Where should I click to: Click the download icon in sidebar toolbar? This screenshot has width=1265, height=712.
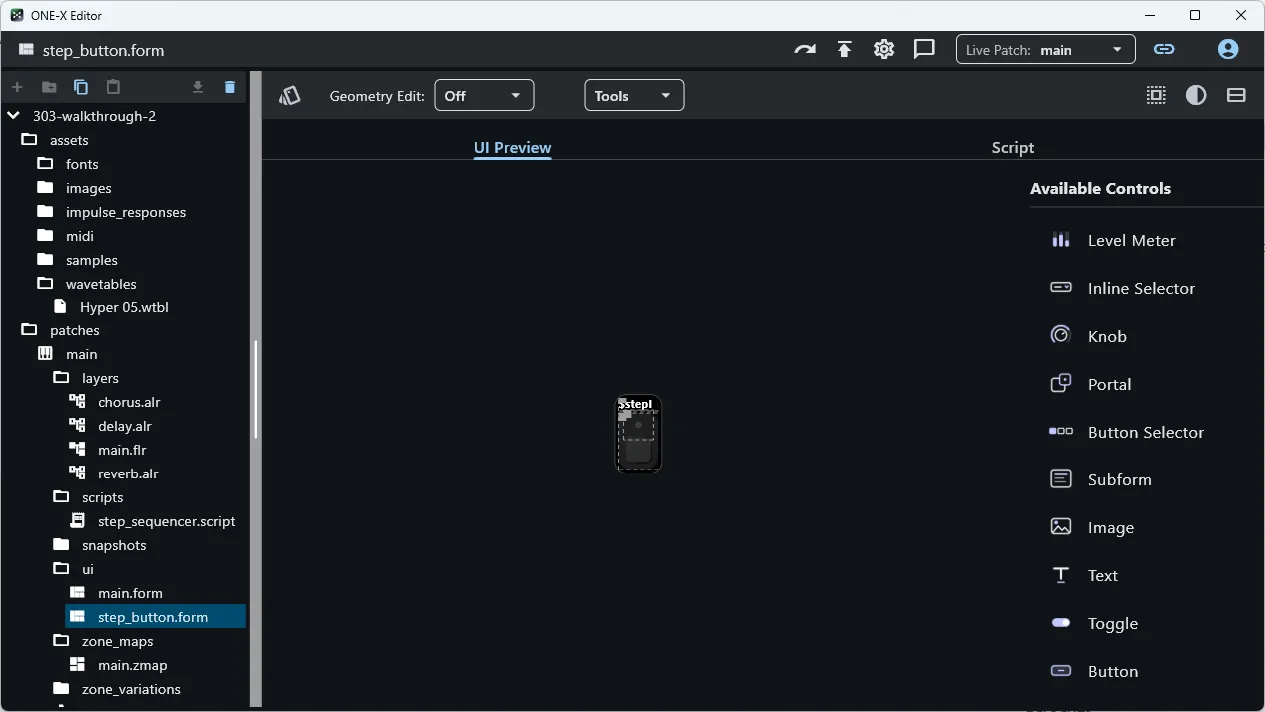pyautogui.click(x=198, y=87)
